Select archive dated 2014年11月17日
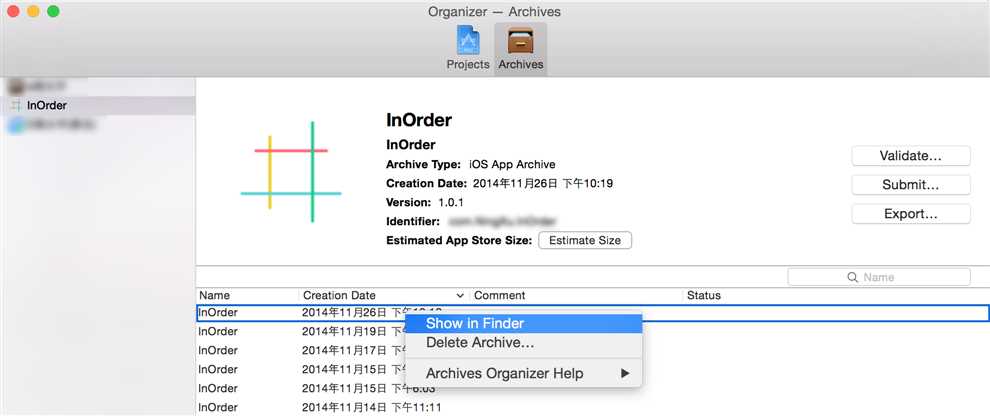The image size is (990, 416). click(593, 350)
